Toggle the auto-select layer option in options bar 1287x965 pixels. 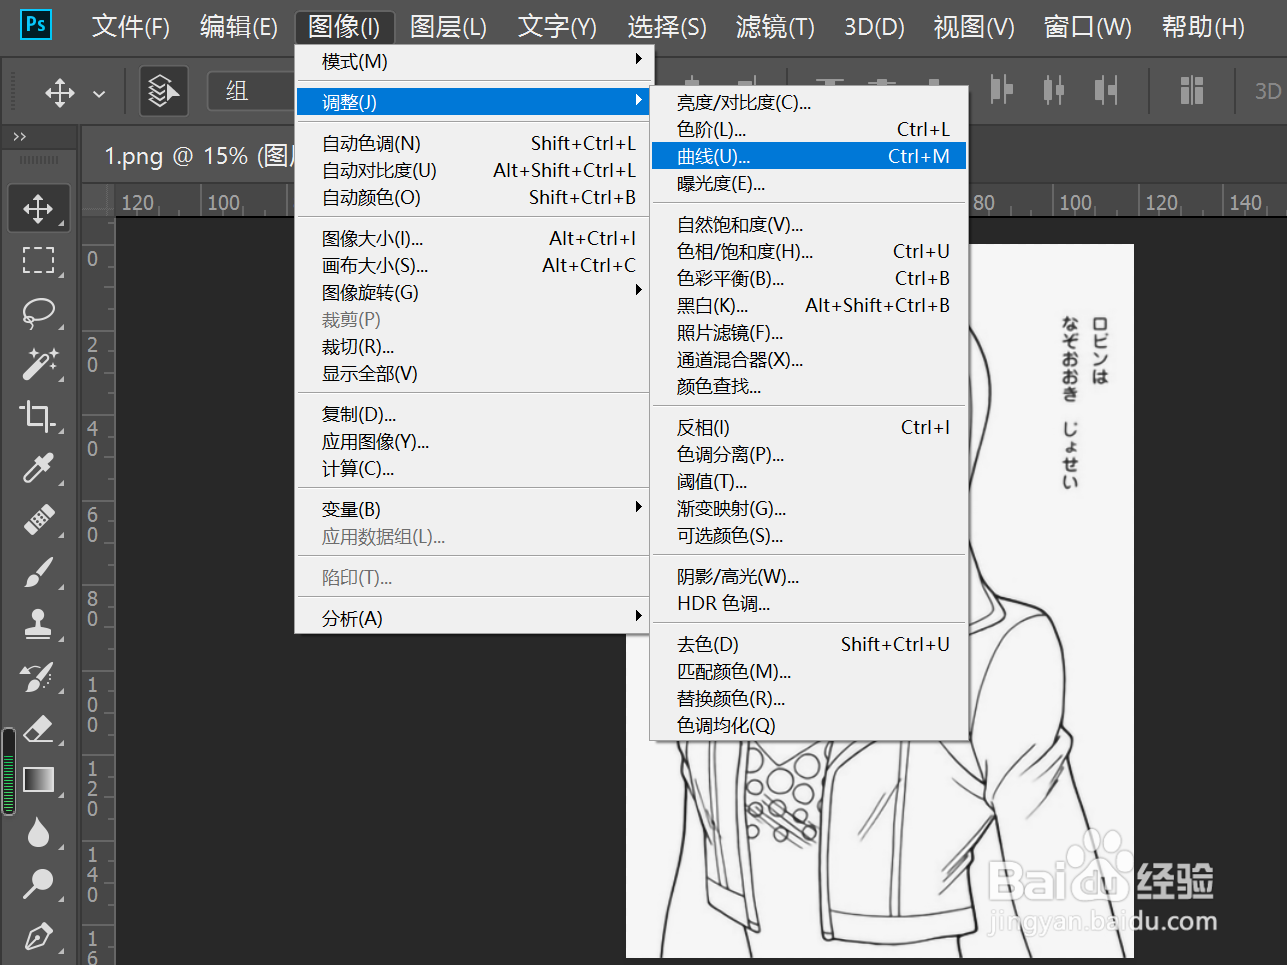tap(163, 90)
